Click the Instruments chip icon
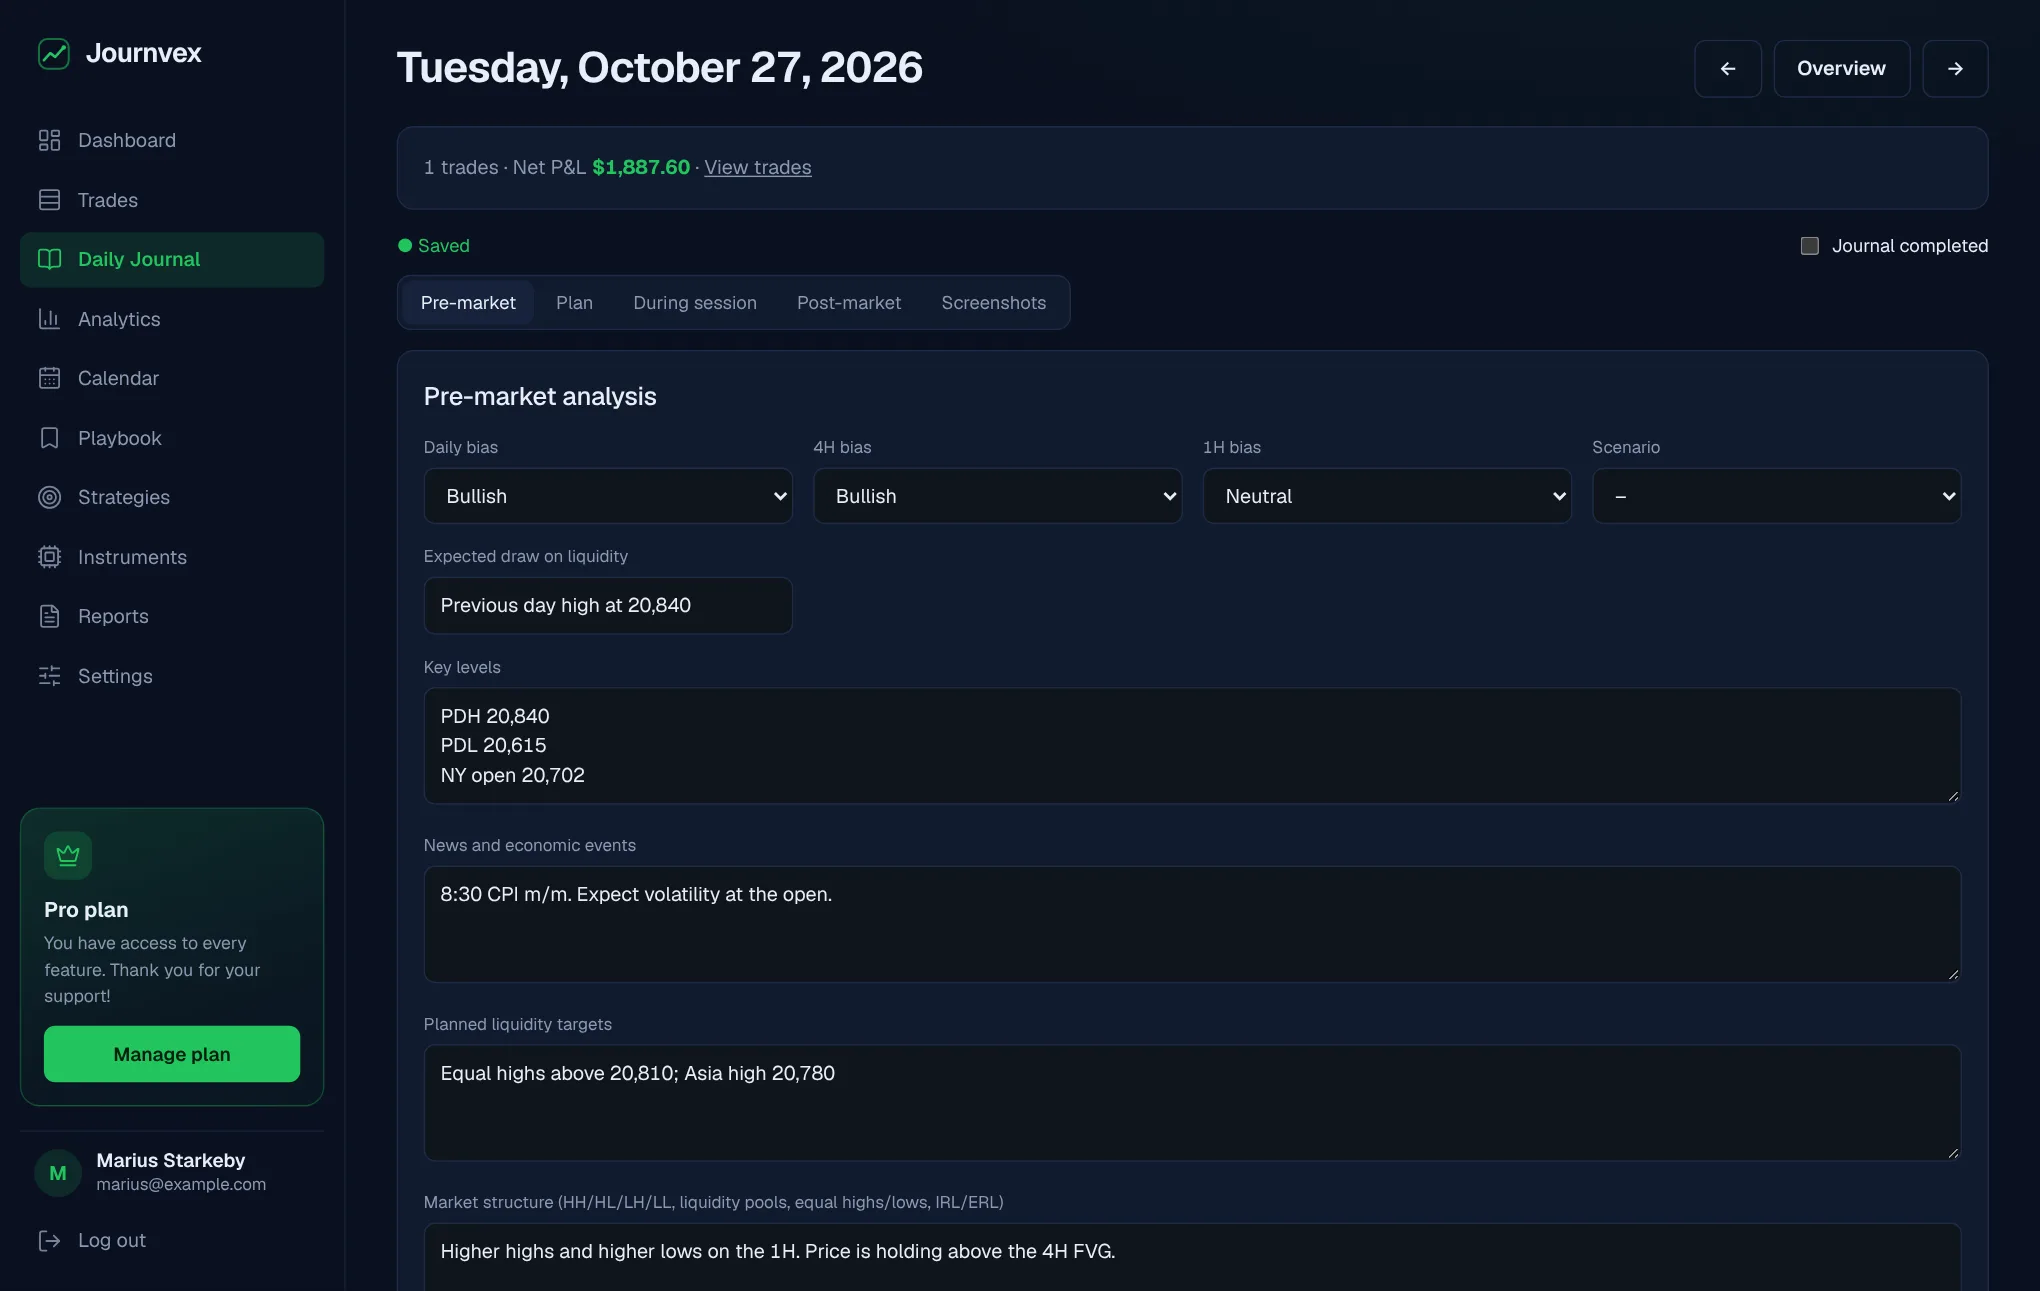Image resolution: width=2040 pixels, height=1291 pixels. [x=49, y=557]
